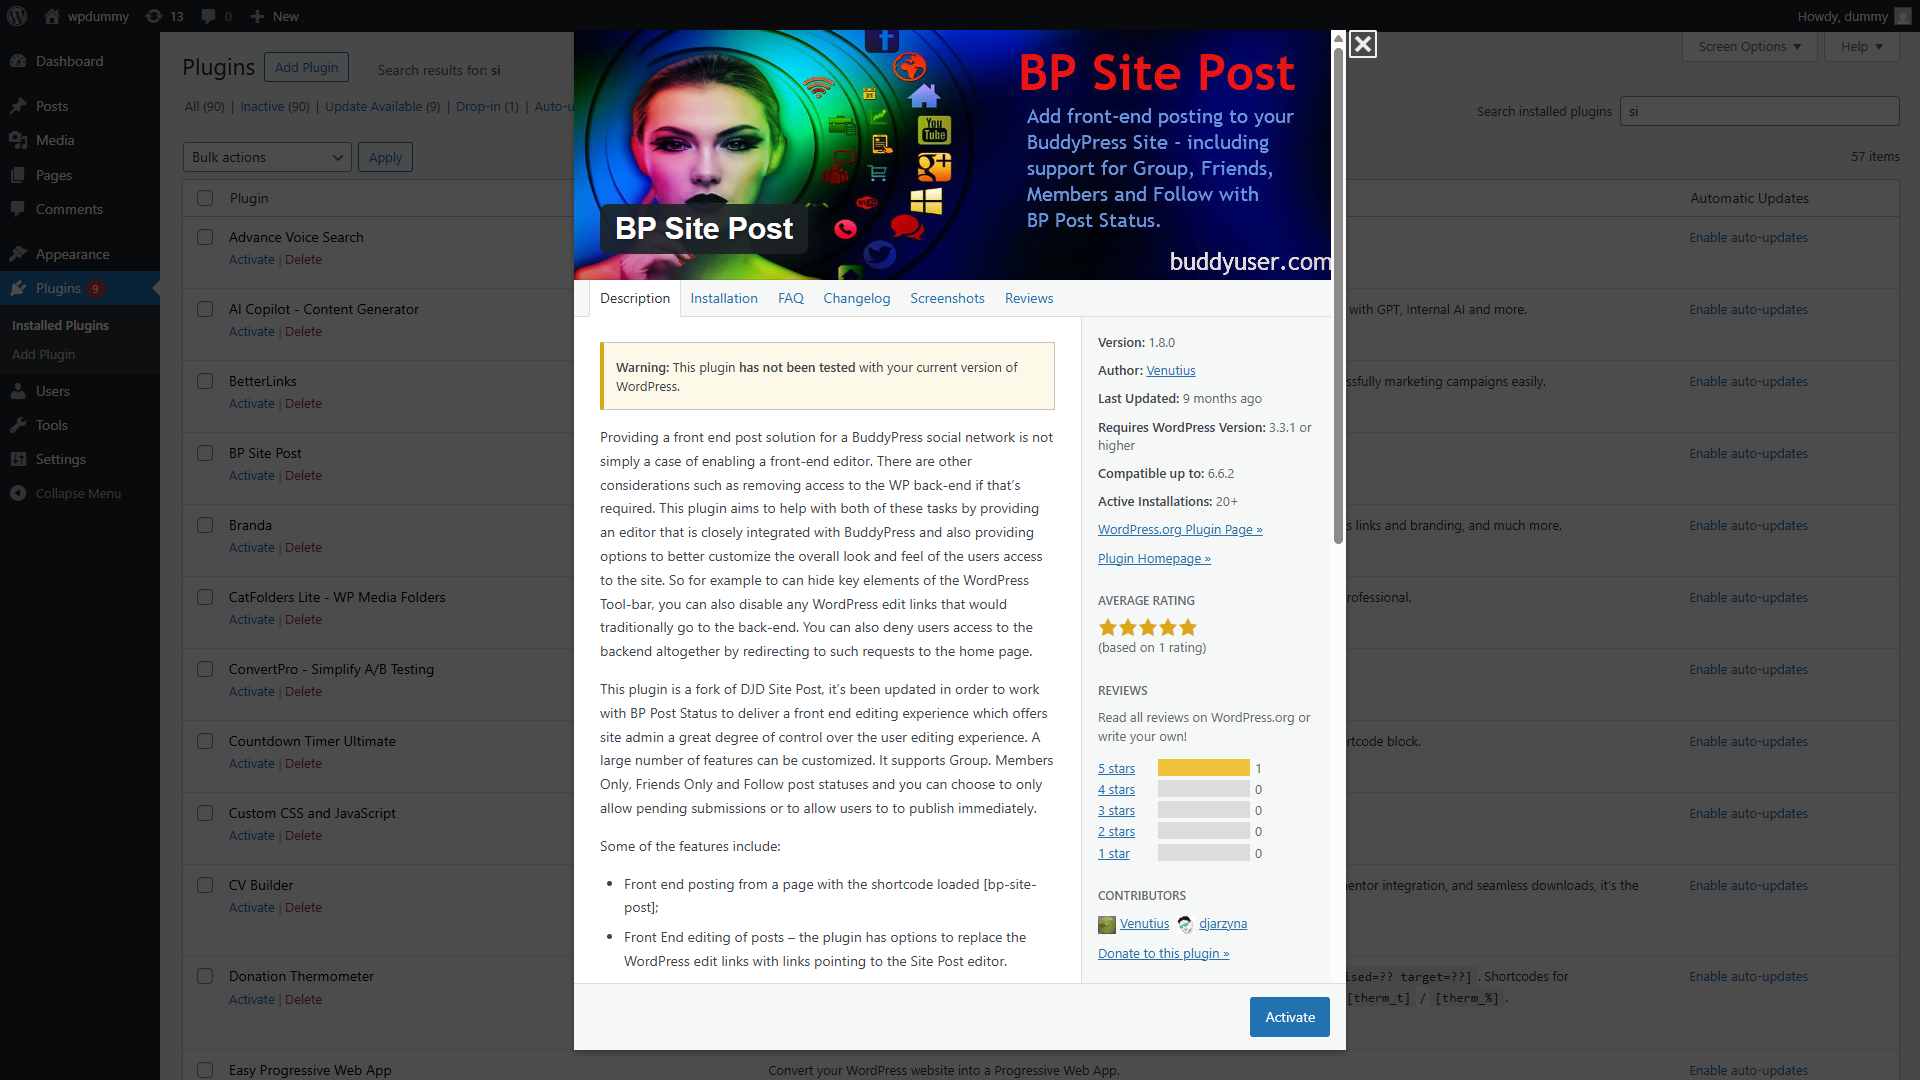Screen dimensions: 1920x1080
Task: Filter plugins by Inactive (90)
Action: (x=274, y=107)
